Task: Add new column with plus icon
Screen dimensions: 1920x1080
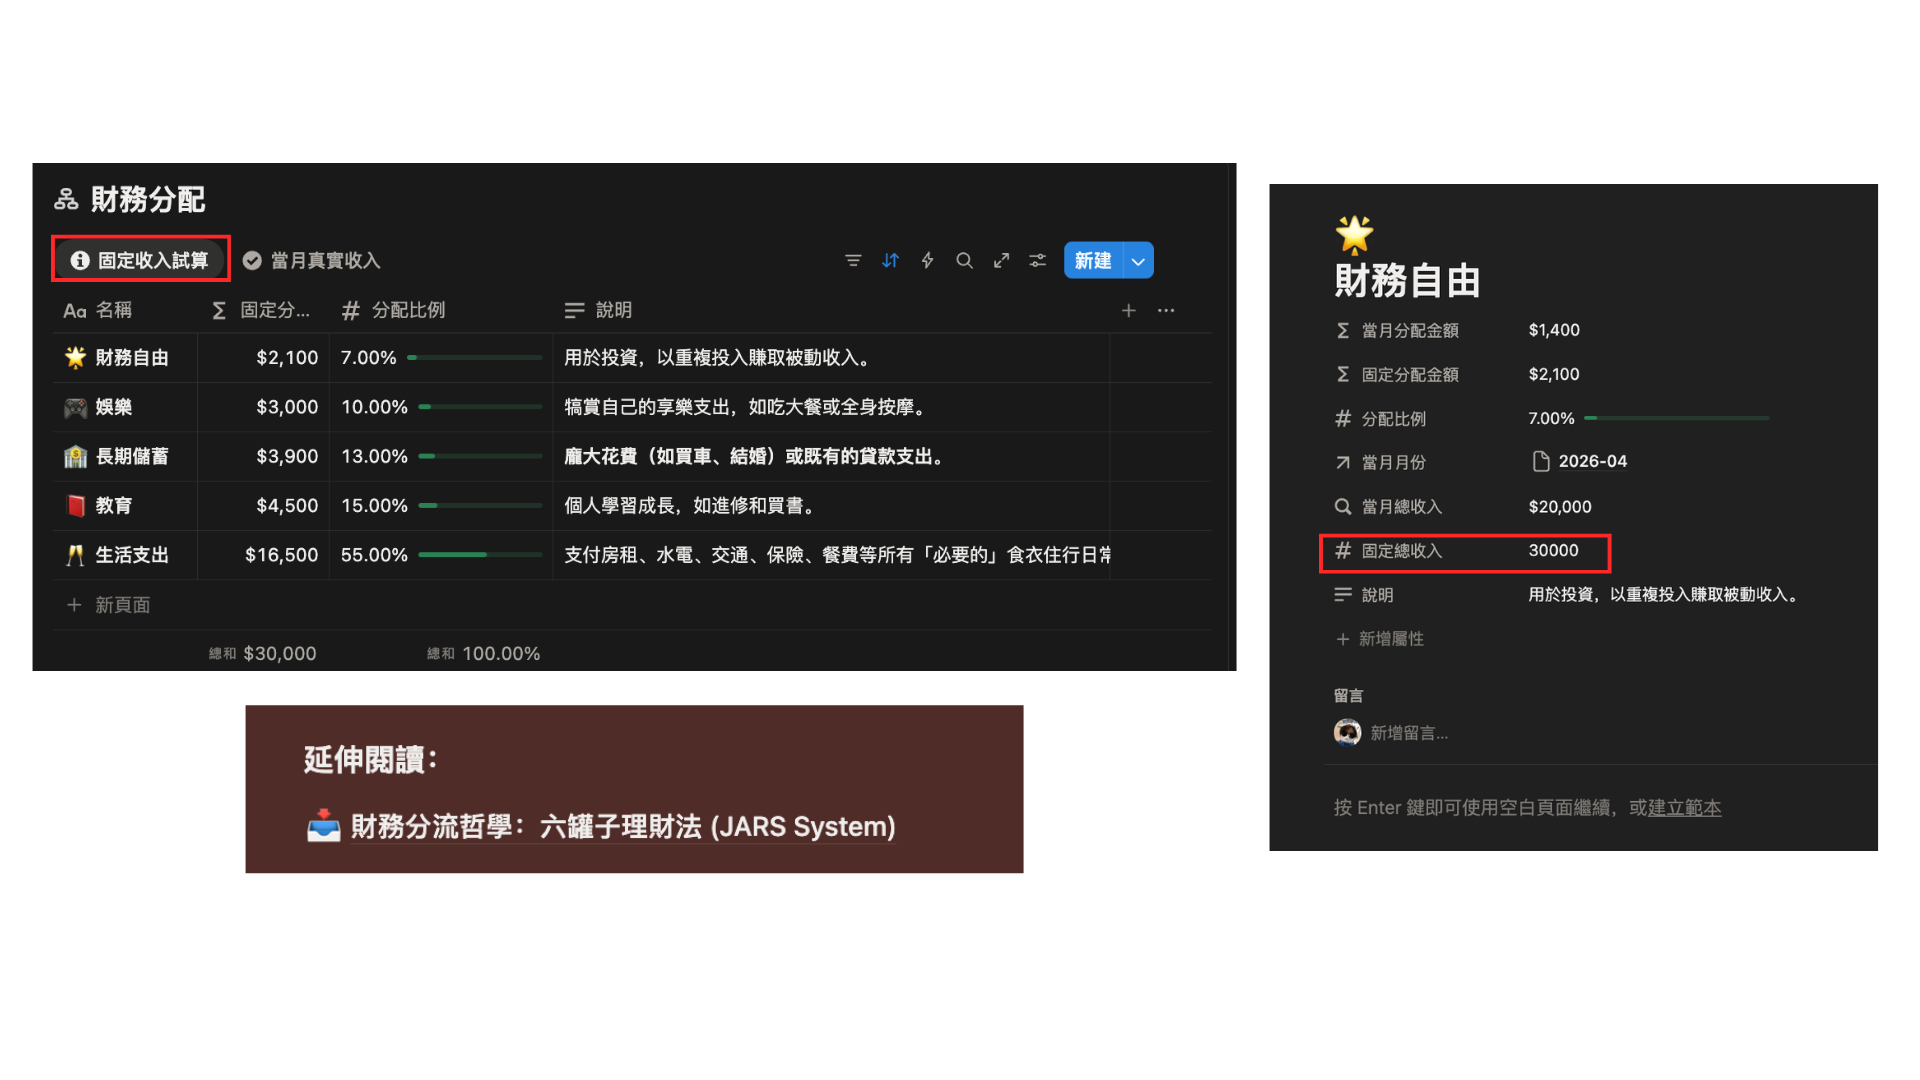Action: pos(1128,311)
